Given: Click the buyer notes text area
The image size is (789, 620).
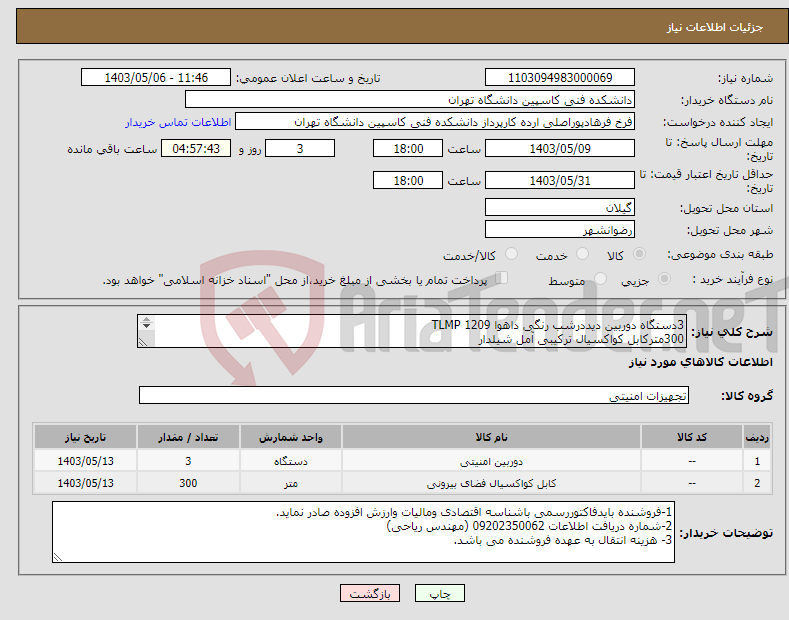Looking at the screenshot, I should [x=363, y=532].
